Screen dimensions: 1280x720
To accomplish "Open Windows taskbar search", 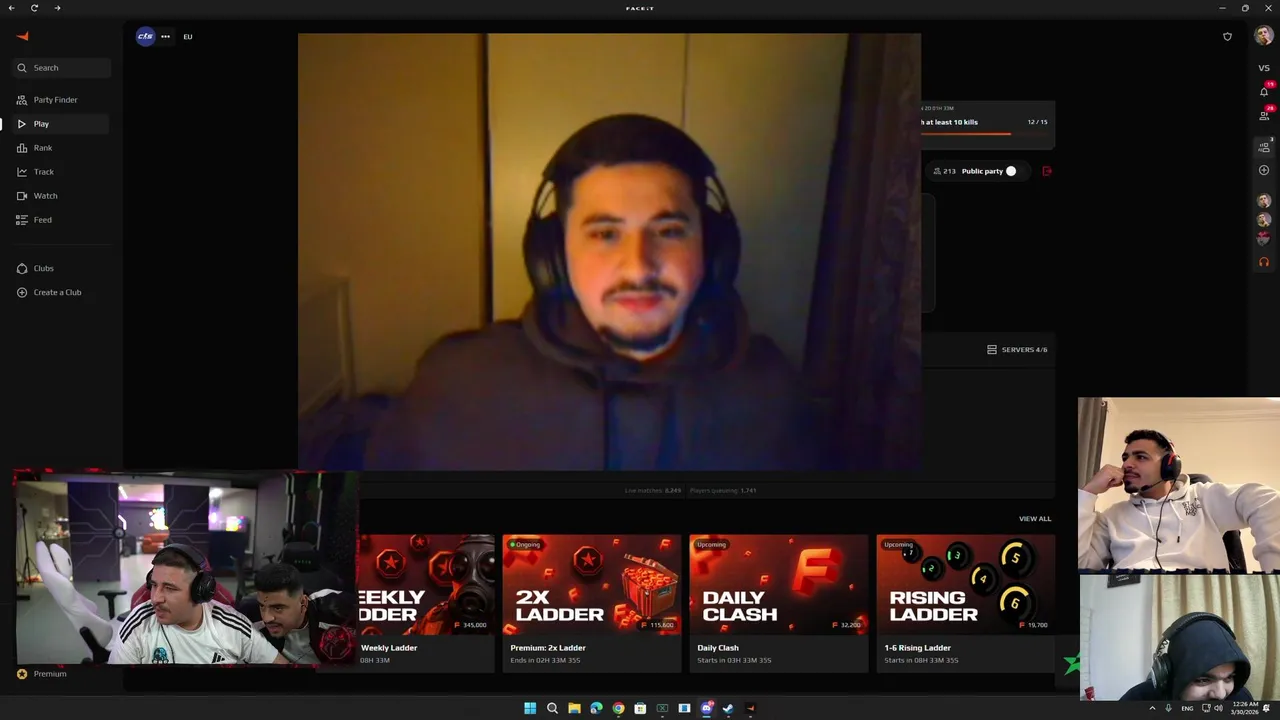I will (x=552, y=708).
